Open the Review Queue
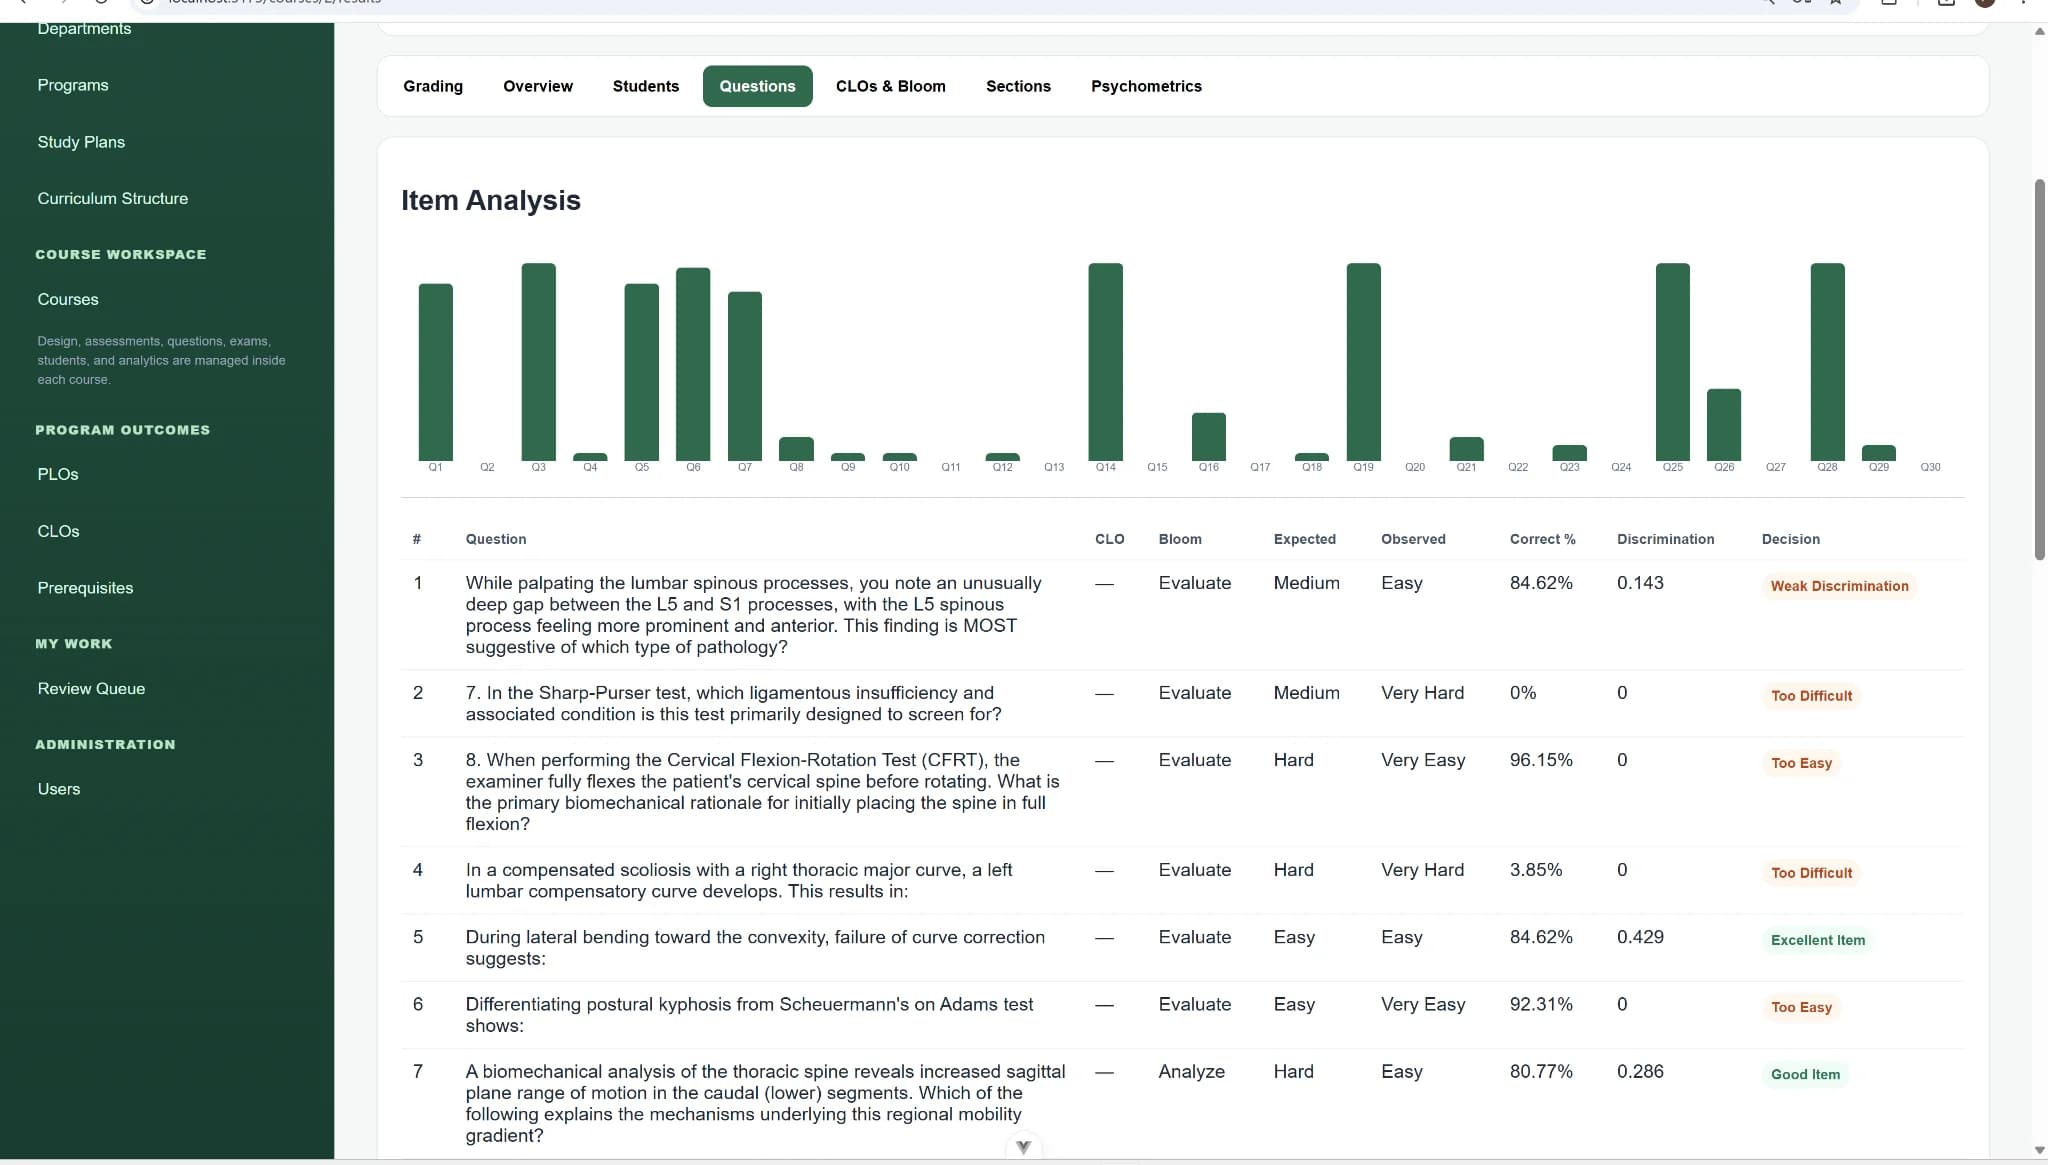 coord(91,688)
